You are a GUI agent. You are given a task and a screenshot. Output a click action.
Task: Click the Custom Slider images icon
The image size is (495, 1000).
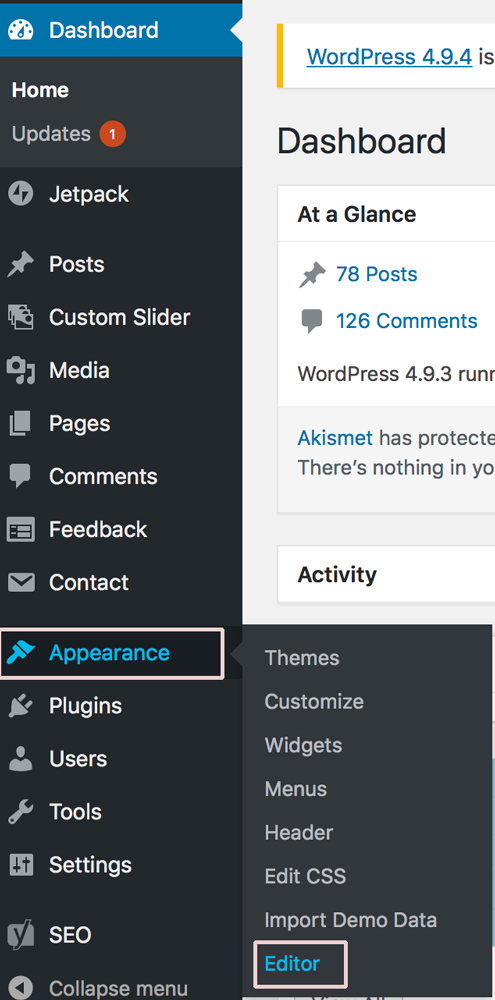click(21, 318)
